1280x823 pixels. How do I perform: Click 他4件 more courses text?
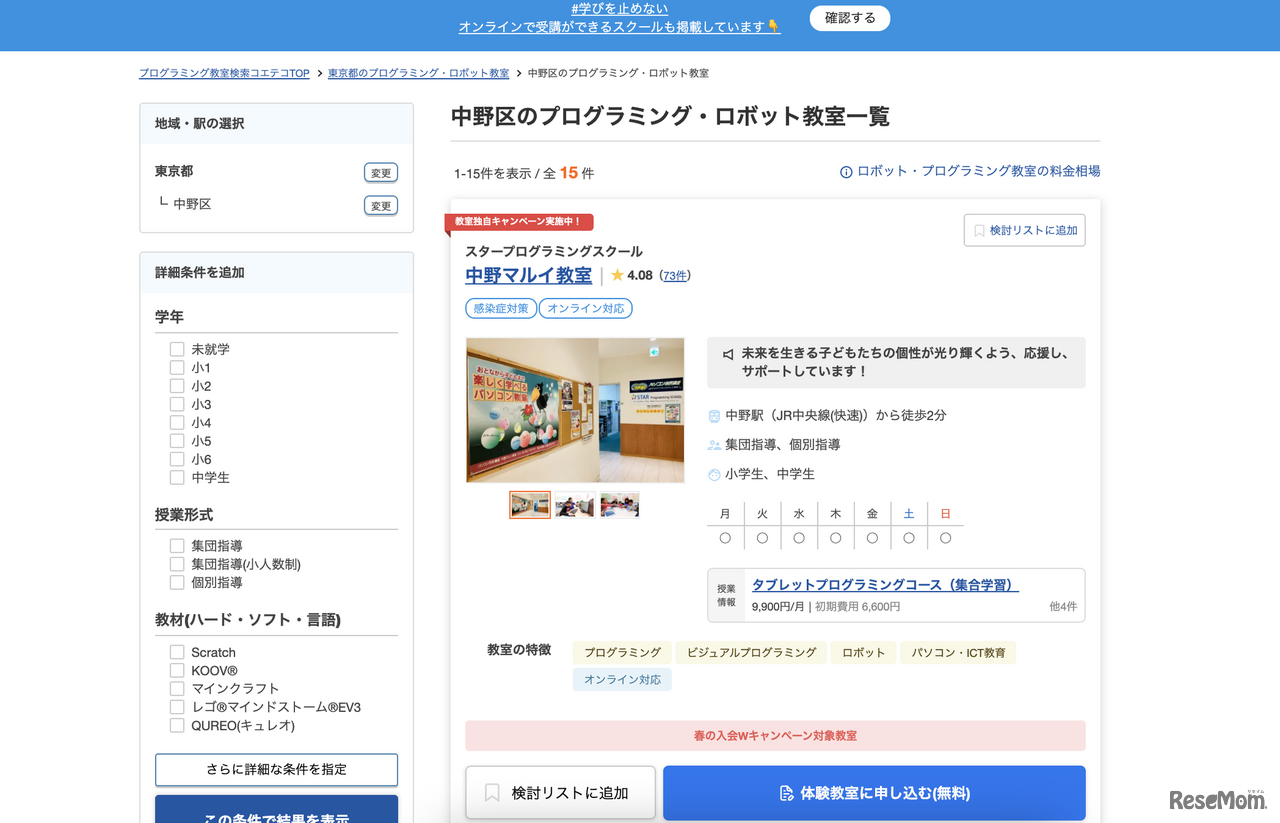(x=1063, y=607)
